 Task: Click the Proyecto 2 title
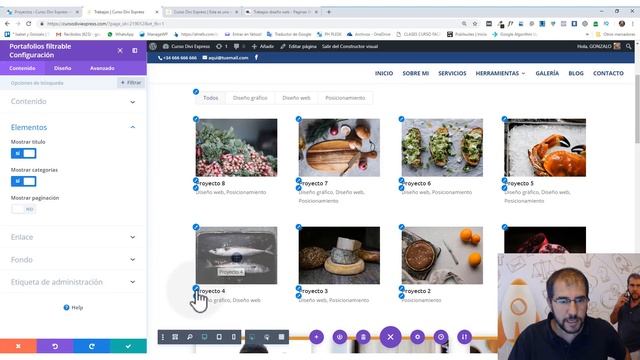[417, 291]
